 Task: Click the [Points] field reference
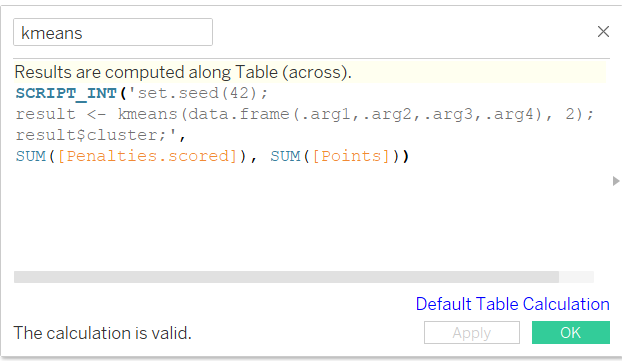click(351, 156)
